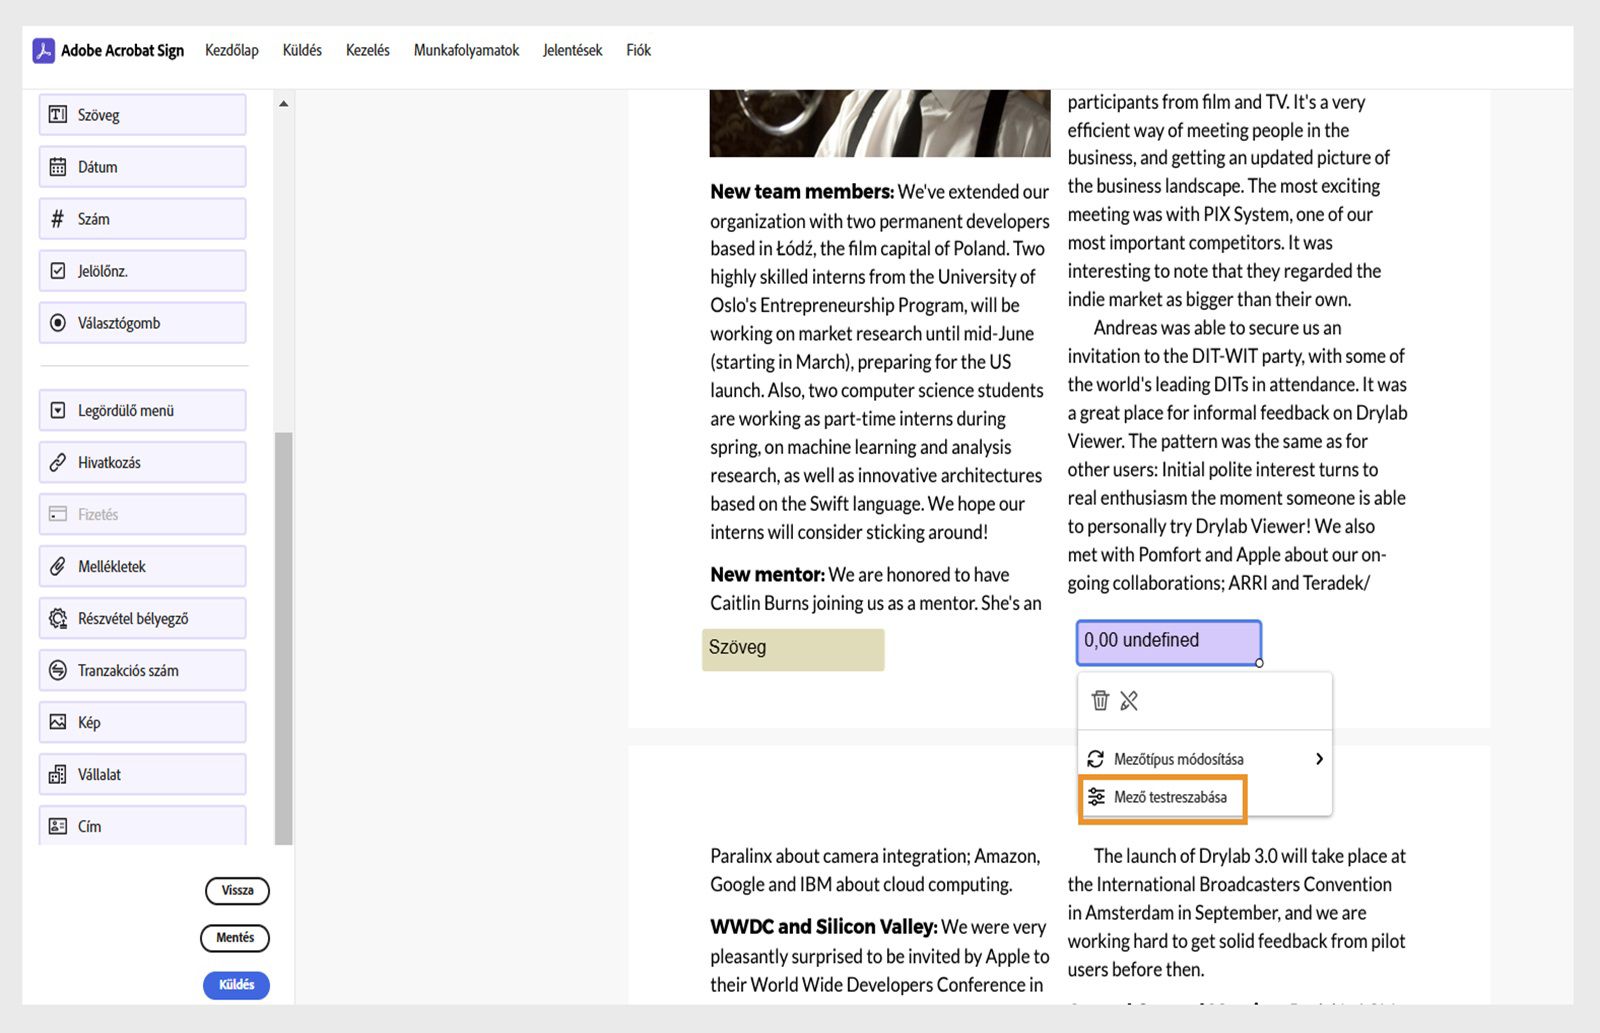Choose Mező testreszabása from the popup
1600x1033 pixels.
pos(1162,797)
